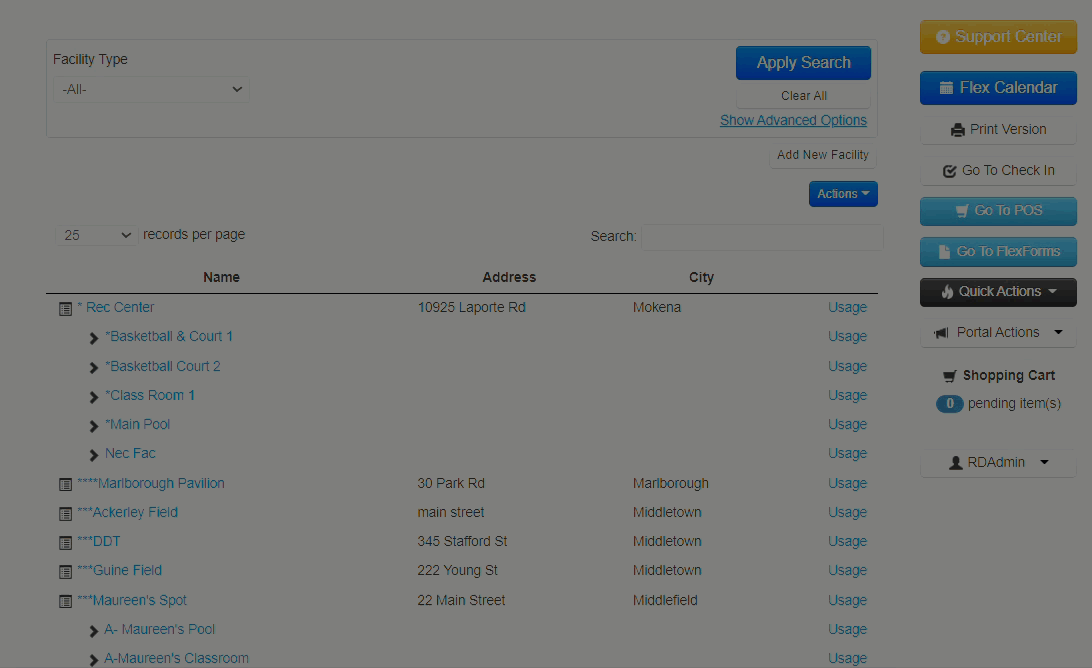Open the Flex Calendar
Screen dimensions: 1092x668
click(x=998, y=88)
